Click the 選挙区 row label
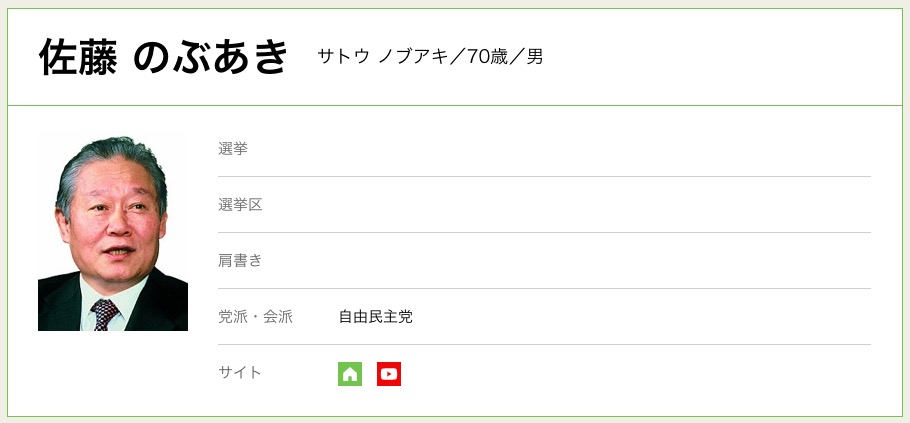Viewport: 910px width, 423px height. coord(240,205)
